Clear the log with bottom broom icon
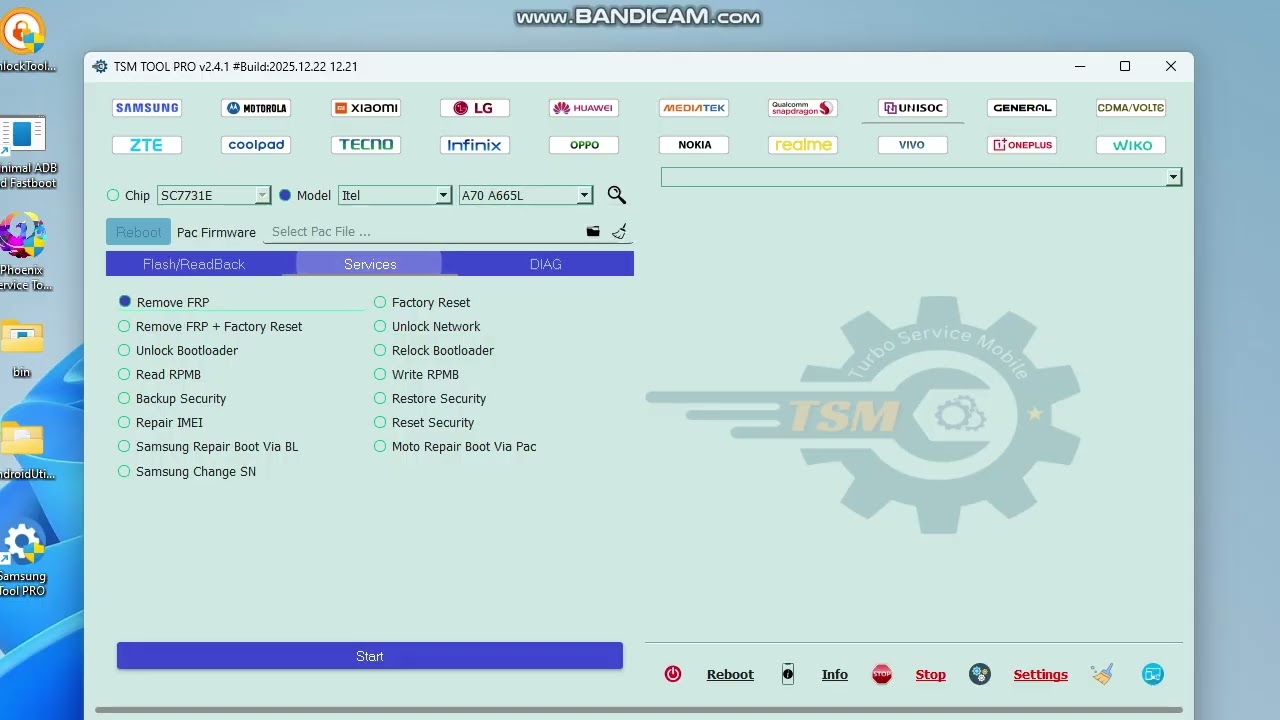 [x=1103, y=674]
